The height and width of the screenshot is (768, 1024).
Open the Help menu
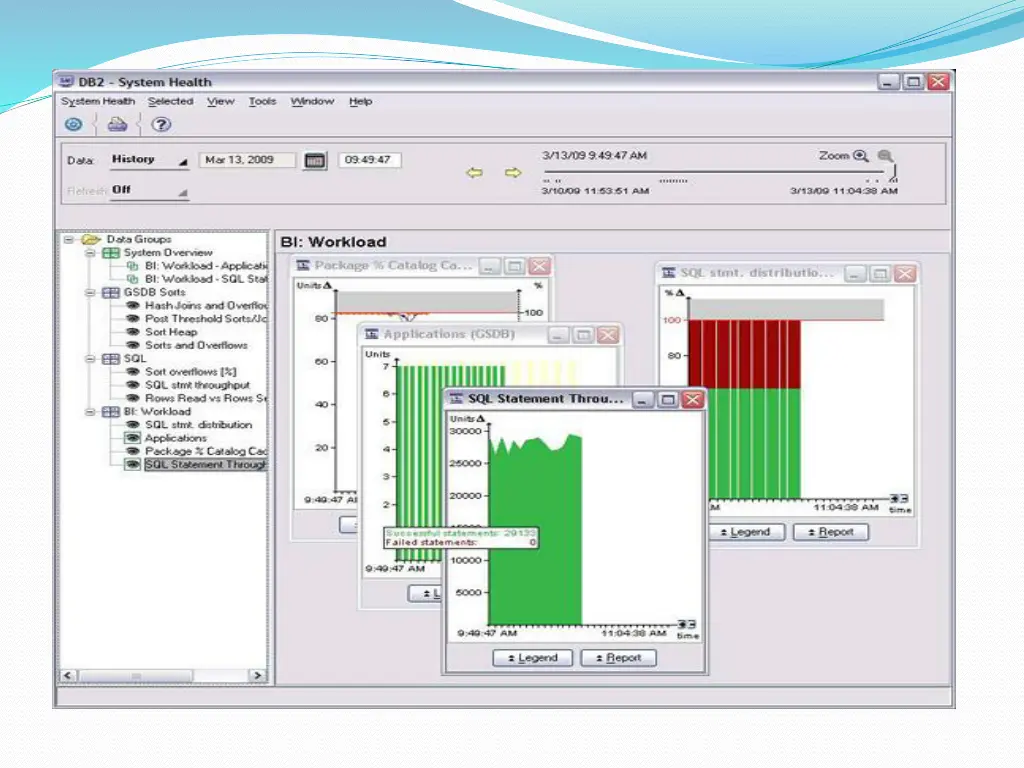pos(360,101)
